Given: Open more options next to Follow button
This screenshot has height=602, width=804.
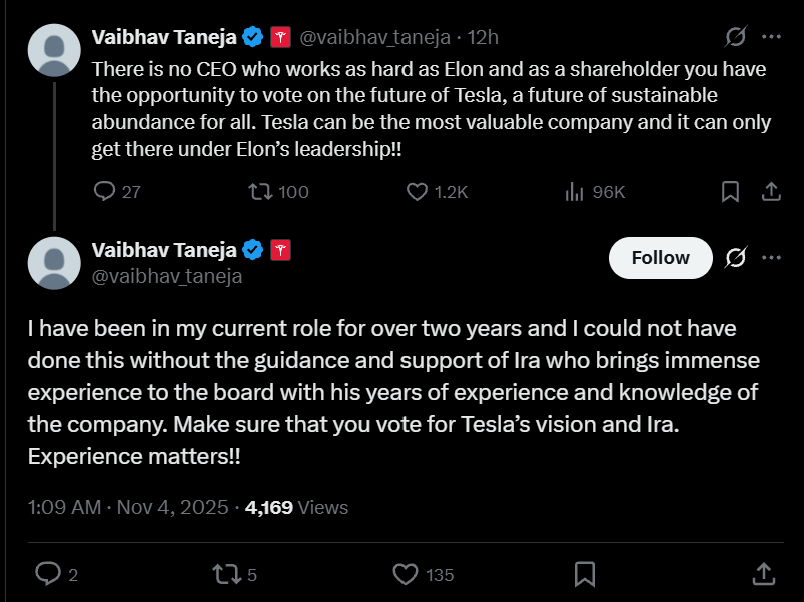Looking at the screenshot, I should click(771, 258).
